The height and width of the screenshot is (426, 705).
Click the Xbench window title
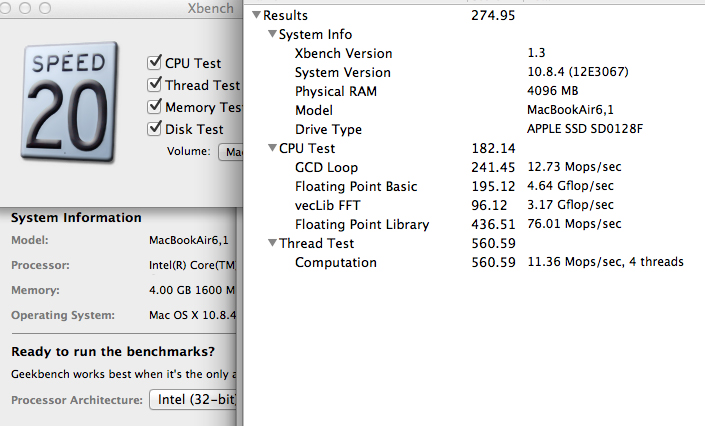point(210,8)
